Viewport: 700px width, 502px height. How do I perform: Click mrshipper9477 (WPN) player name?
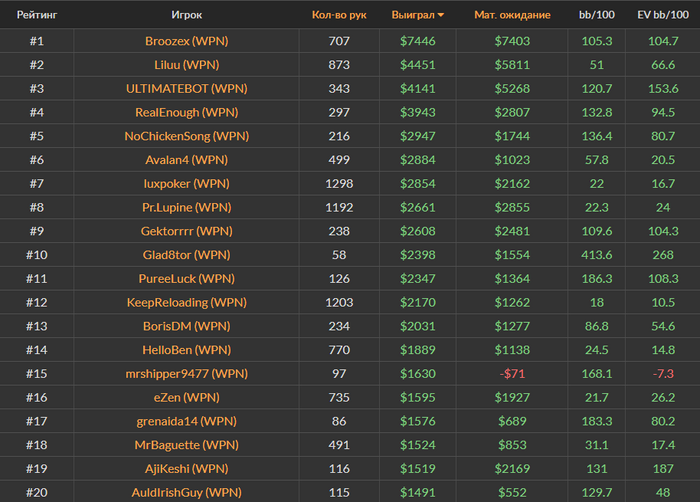tap(187, 373)
